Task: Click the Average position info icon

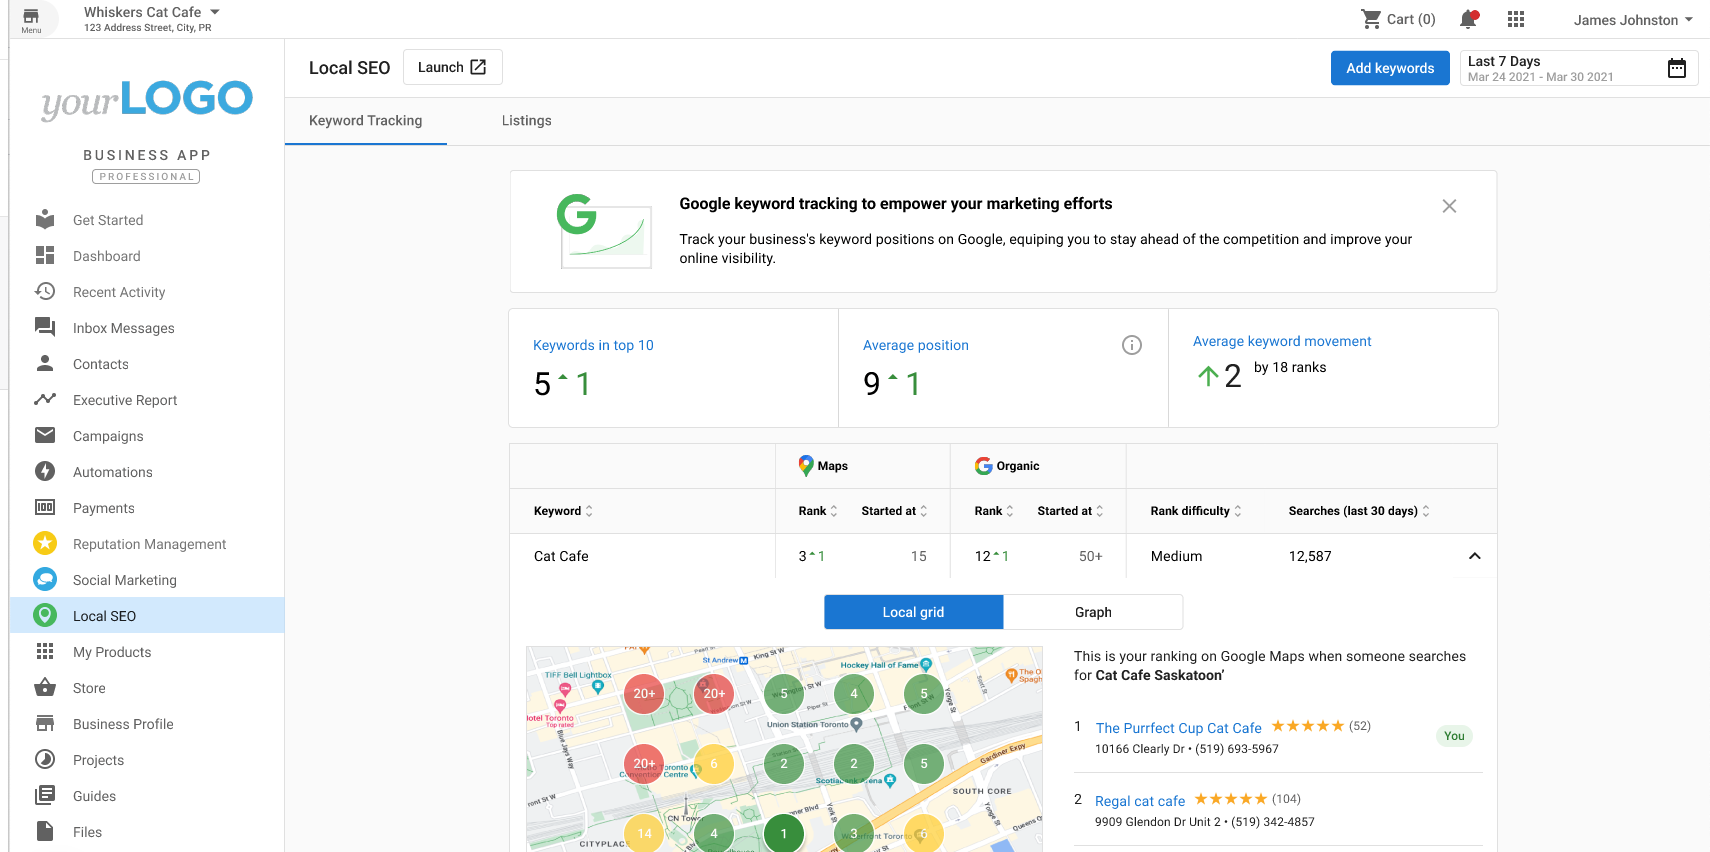Action: coord(1132,345)
